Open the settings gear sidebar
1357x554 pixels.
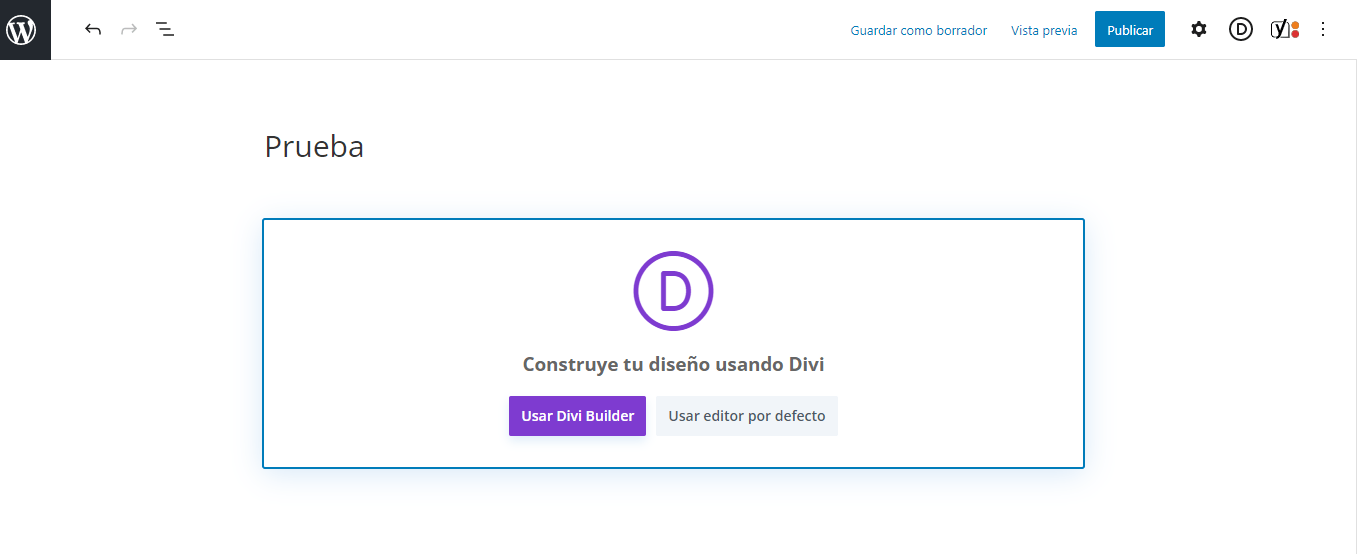click(1199, 30)
